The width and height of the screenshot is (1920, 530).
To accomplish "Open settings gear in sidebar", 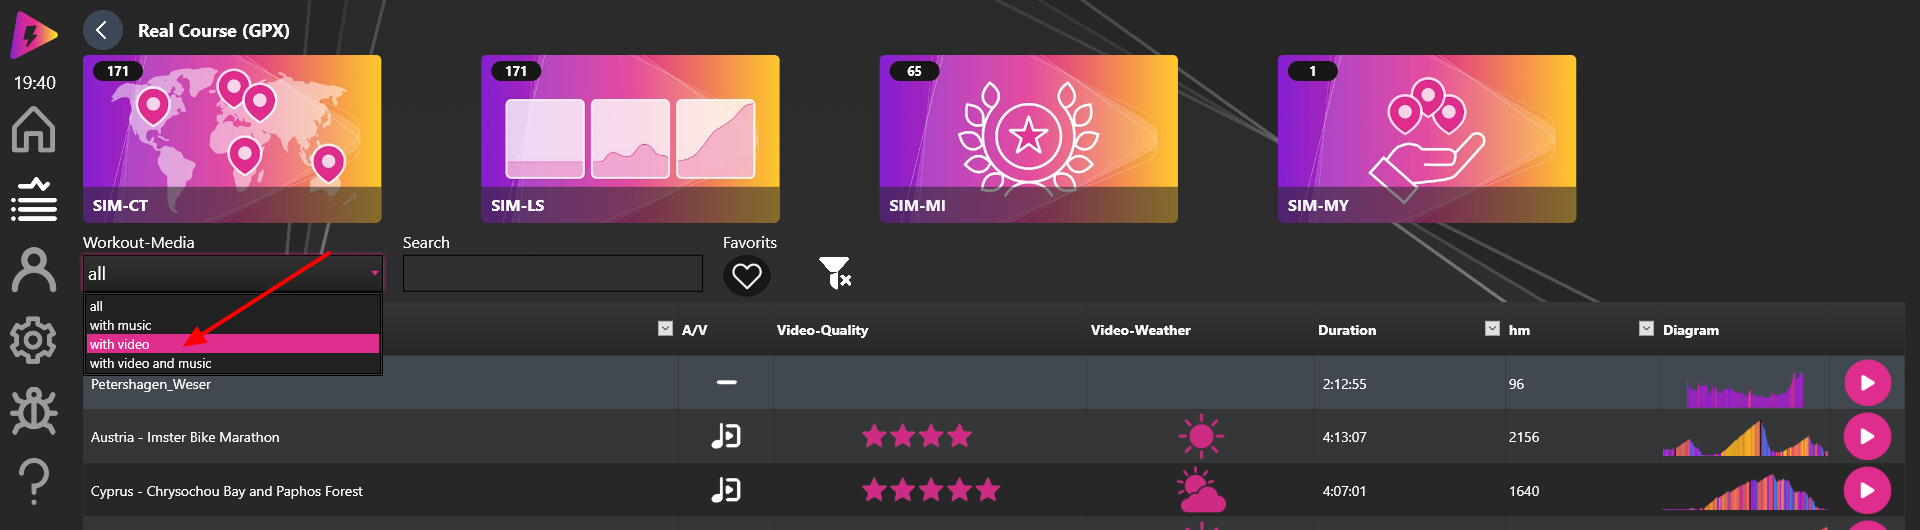I will (x=33, y=341).
